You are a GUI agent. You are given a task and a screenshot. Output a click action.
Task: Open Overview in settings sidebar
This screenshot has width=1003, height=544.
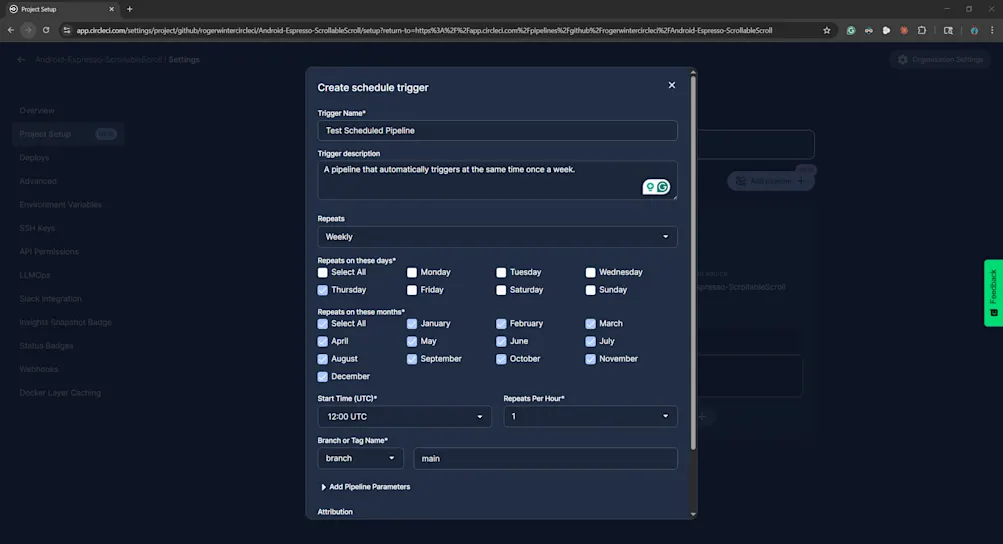[x=36, y=111]
